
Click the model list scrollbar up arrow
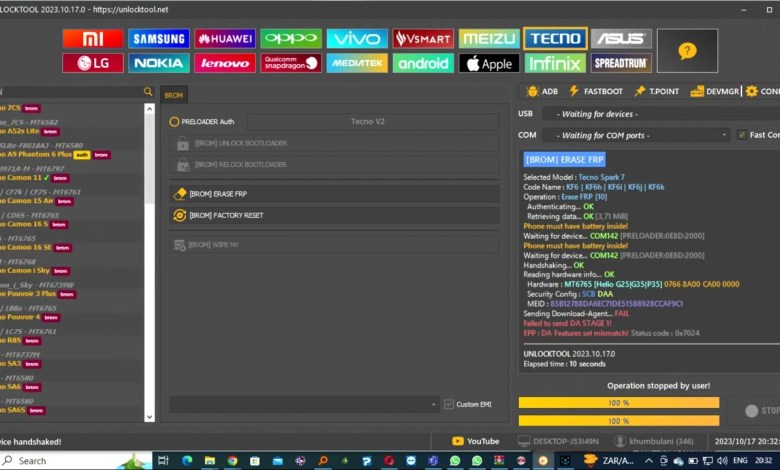pos(149,108)
